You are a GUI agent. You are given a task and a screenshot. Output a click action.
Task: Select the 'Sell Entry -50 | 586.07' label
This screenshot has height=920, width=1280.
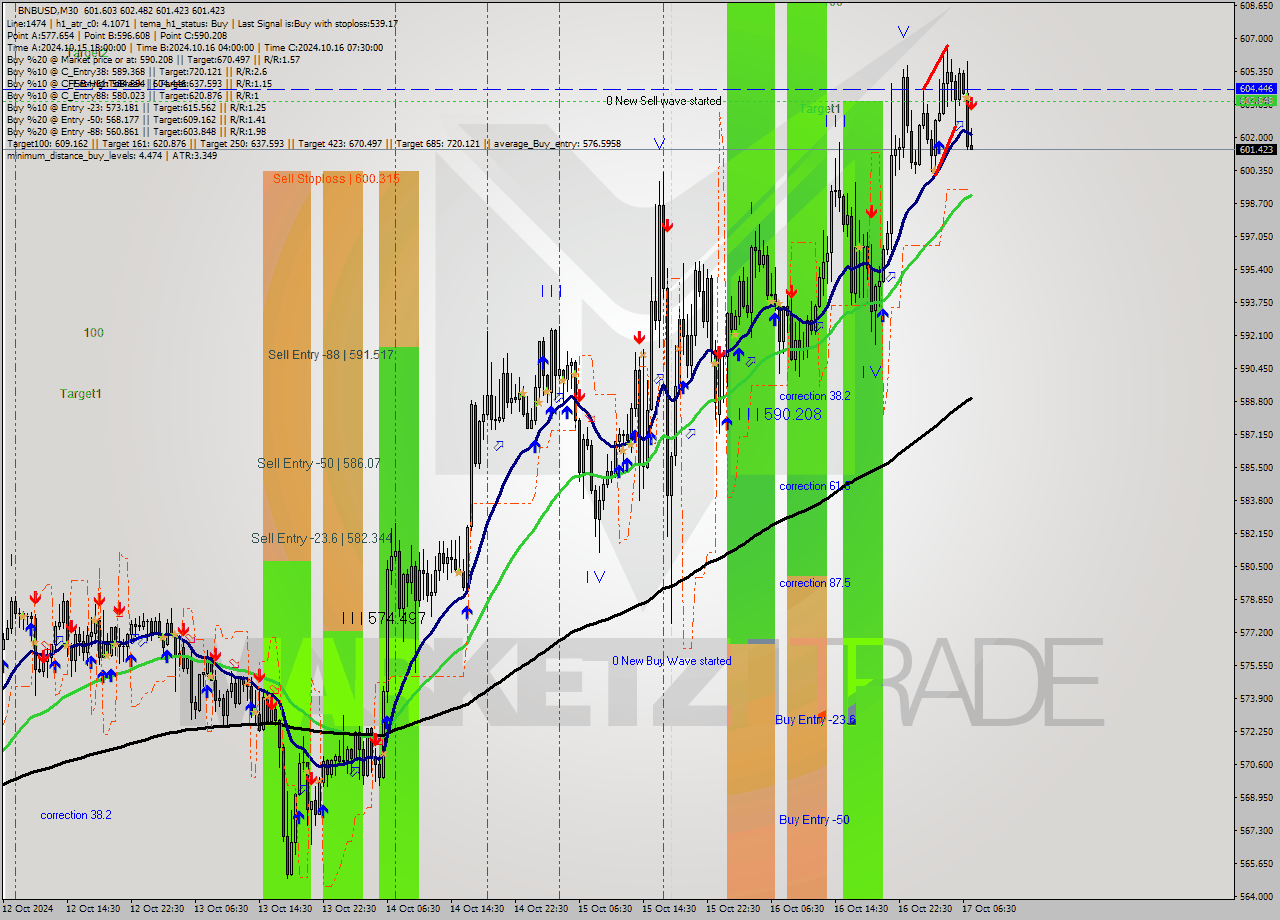coord(319,463)
